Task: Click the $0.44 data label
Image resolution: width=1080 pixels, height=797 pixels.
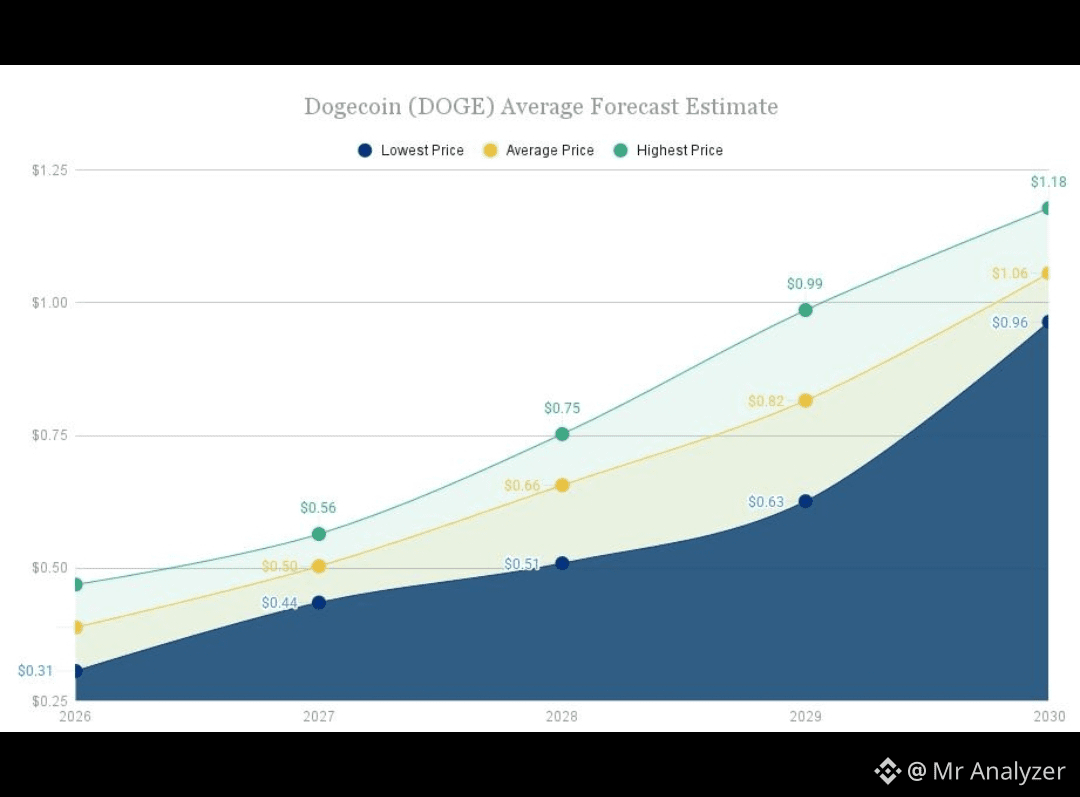Action: pos(280,603)
